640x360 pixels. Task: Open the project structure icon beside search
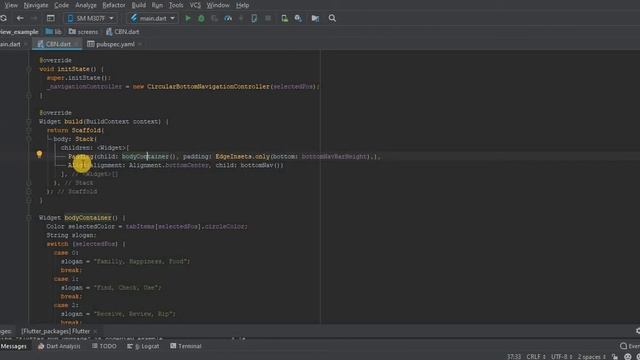[x=315, y=18]
